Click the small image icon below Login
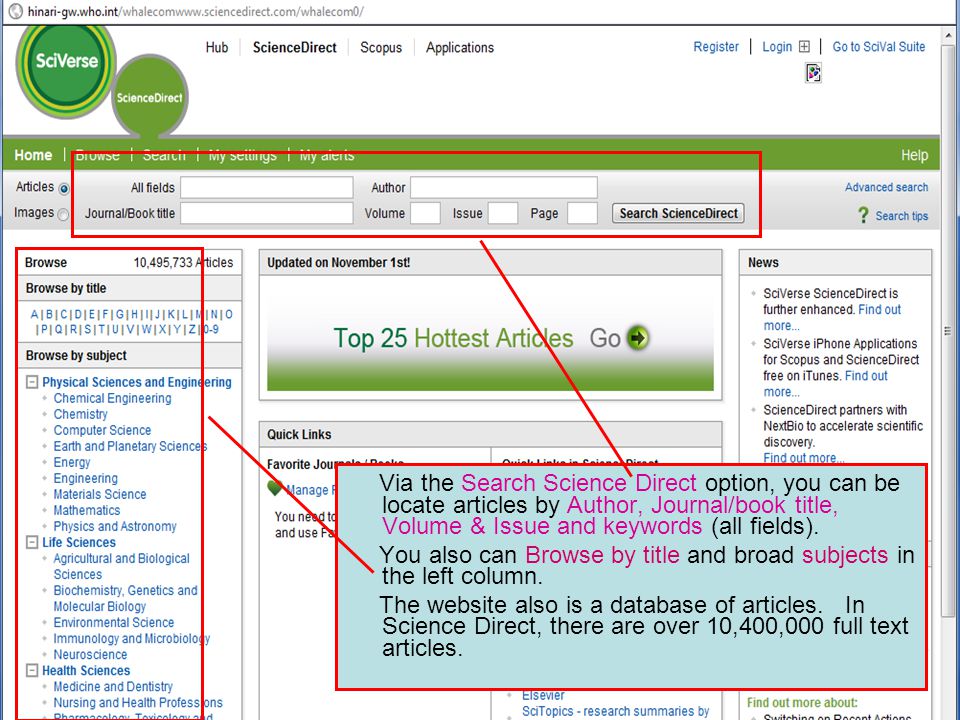 tap(813, 73)
